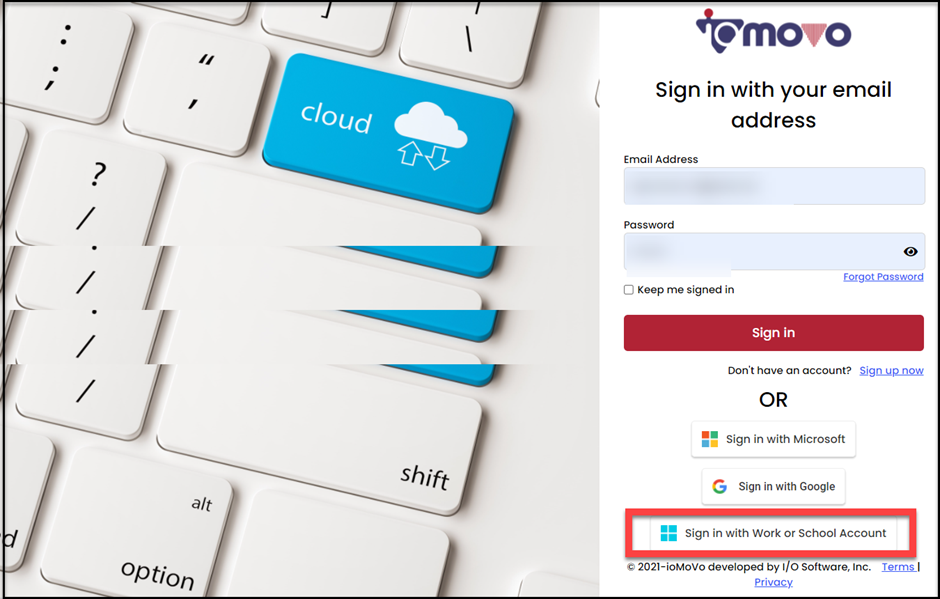Image resolution: width=940 pixels, height=599 pixels.
Task: Open the Forgot Password link
Action: [883, 276]
